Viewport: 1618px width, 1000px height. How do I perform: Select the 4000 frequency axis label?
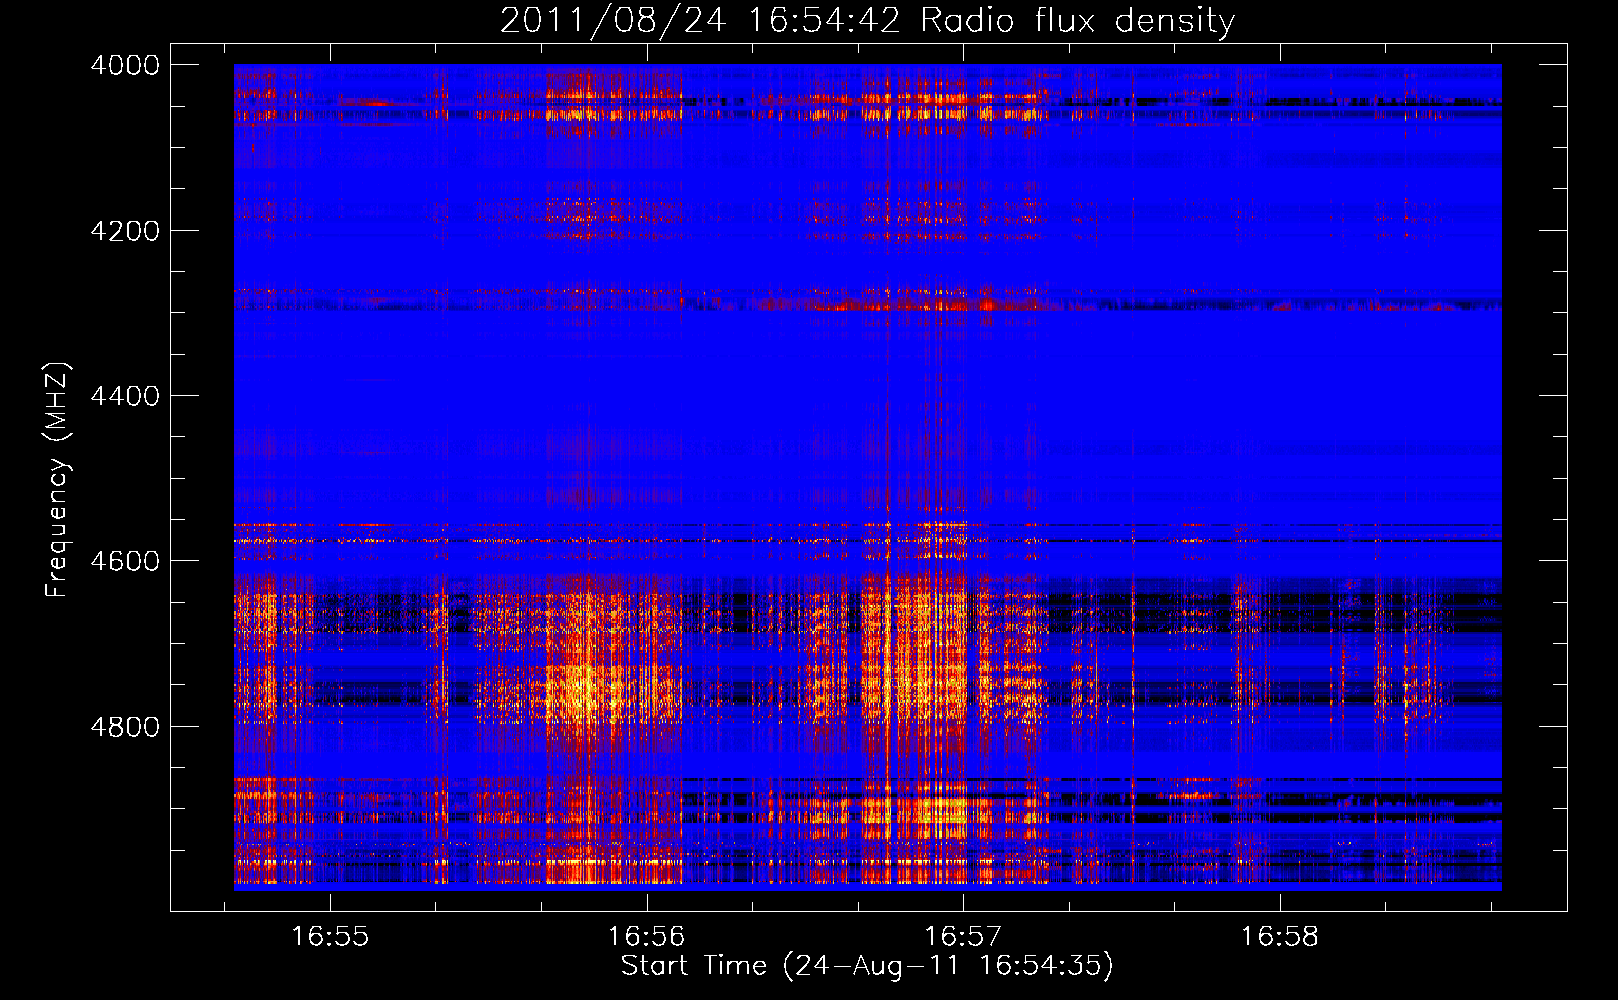pos(125,65)
